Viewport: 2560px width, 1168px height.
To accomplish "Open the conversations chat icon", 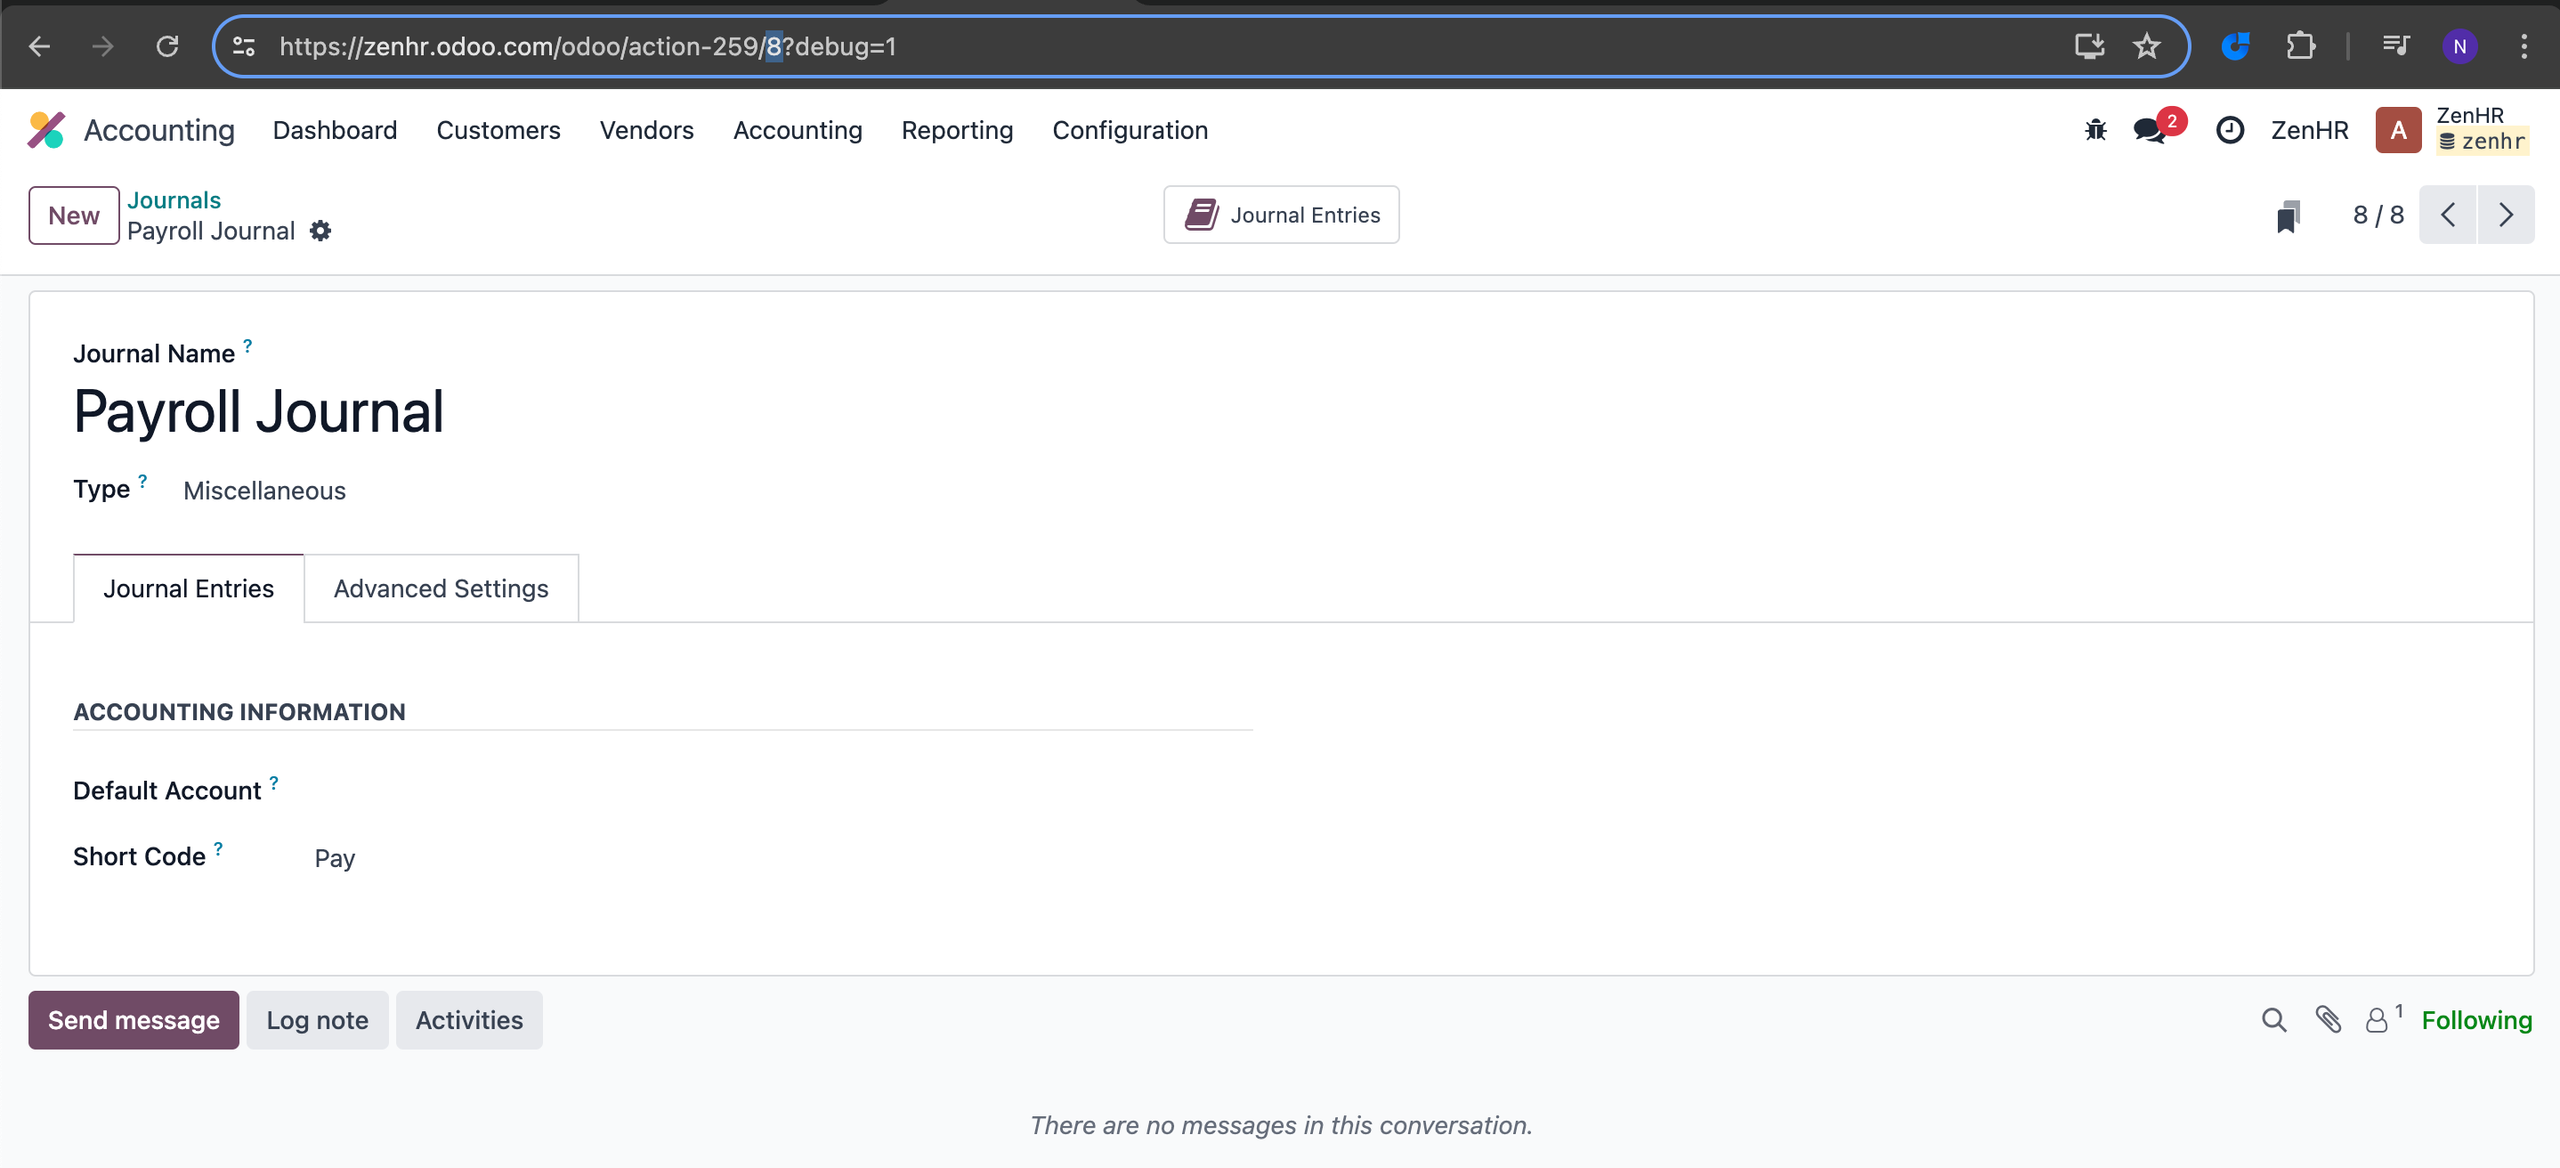I will [2150, 130].
